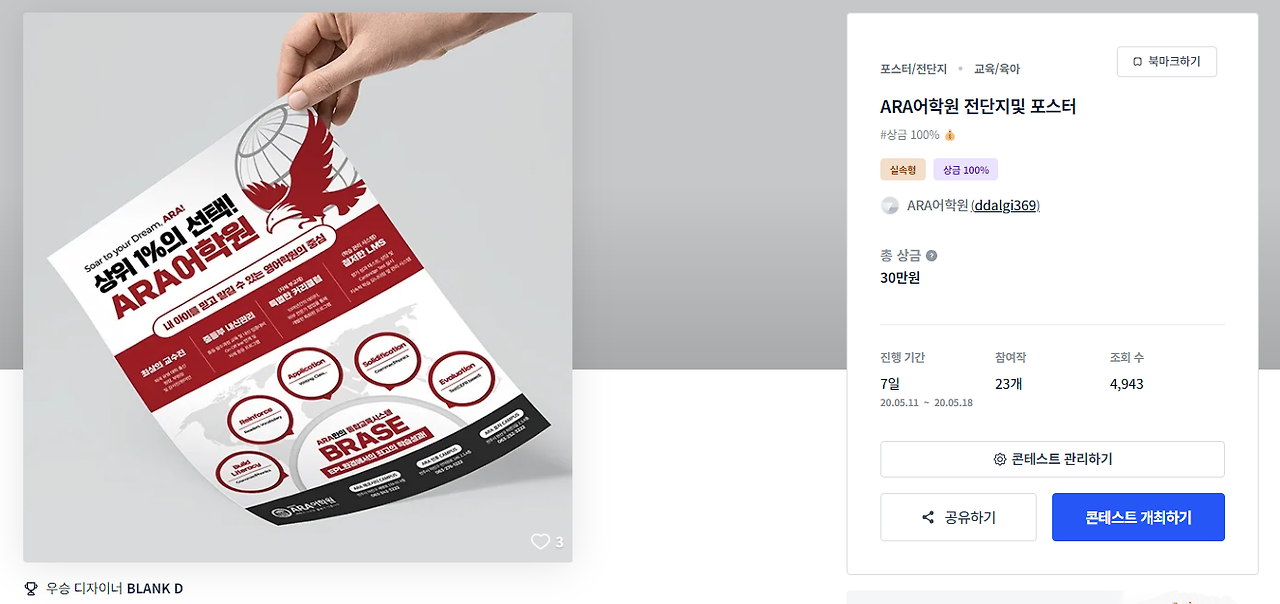Click the money bag emoji after #상금 100%

tap(950, 135)
